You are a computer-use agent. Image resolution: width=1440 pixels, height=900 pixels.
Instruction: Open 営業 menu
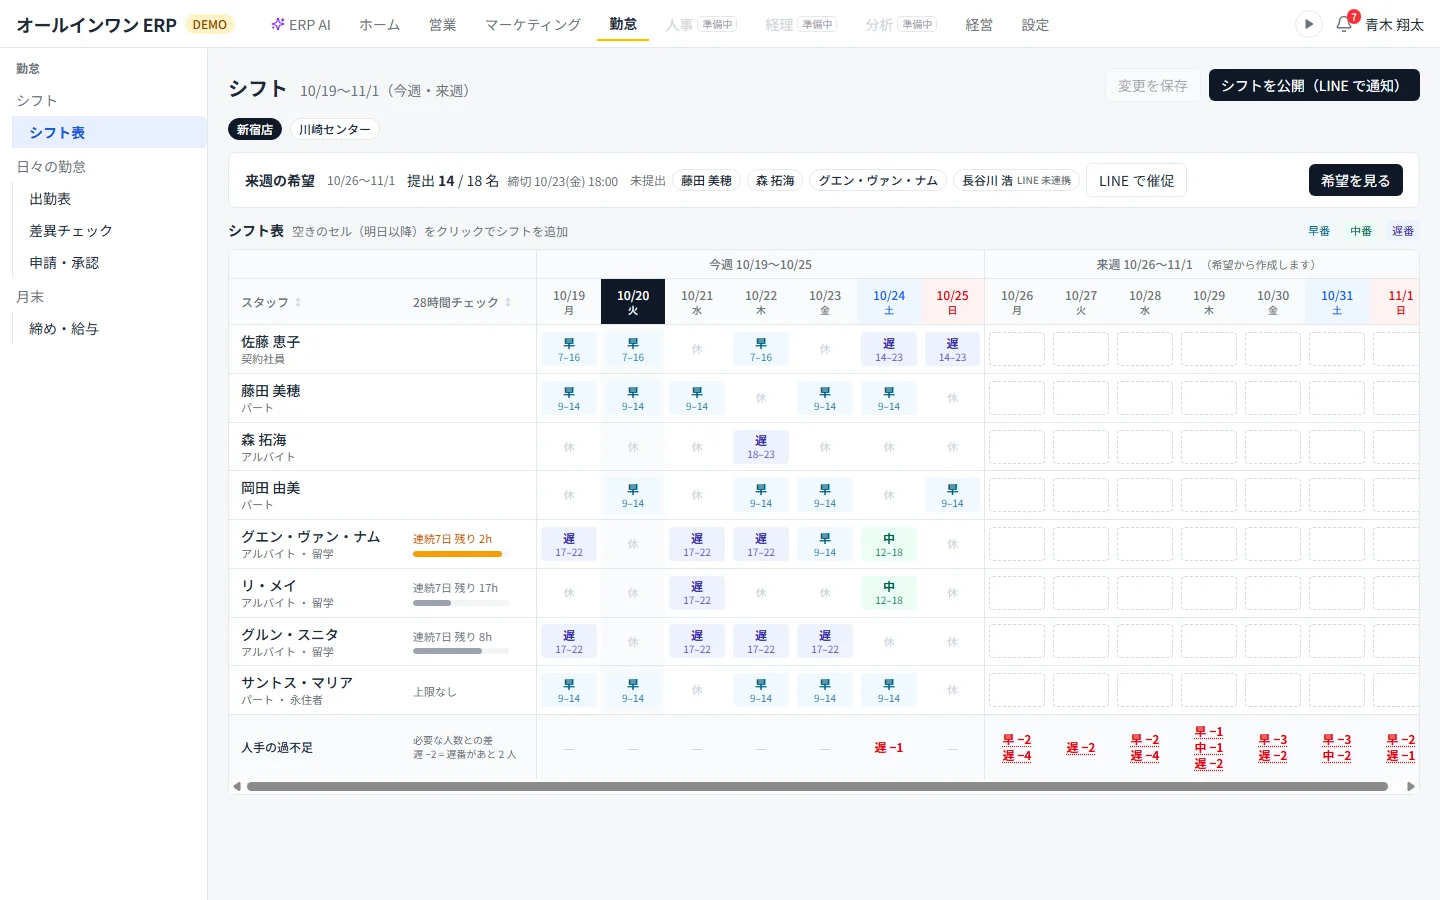pos(443,25)
